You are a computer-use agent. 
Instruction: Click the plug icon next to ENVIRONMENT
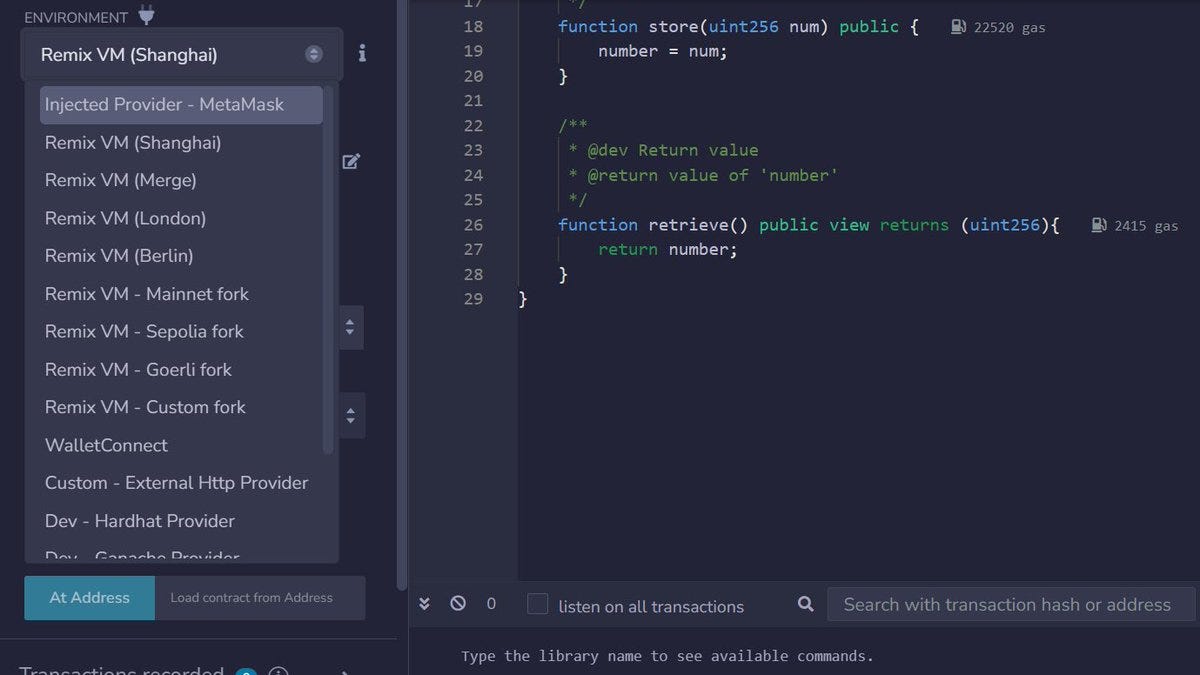coord(146,16)
